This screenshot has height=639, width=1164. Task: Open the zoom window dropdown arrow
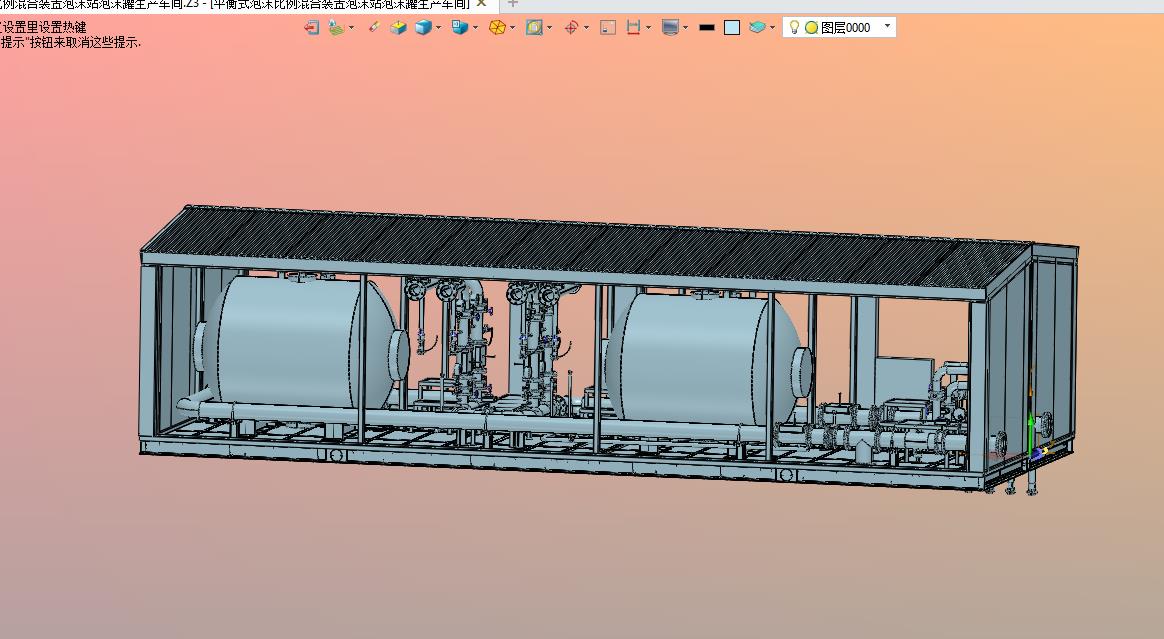coord(549,28)
